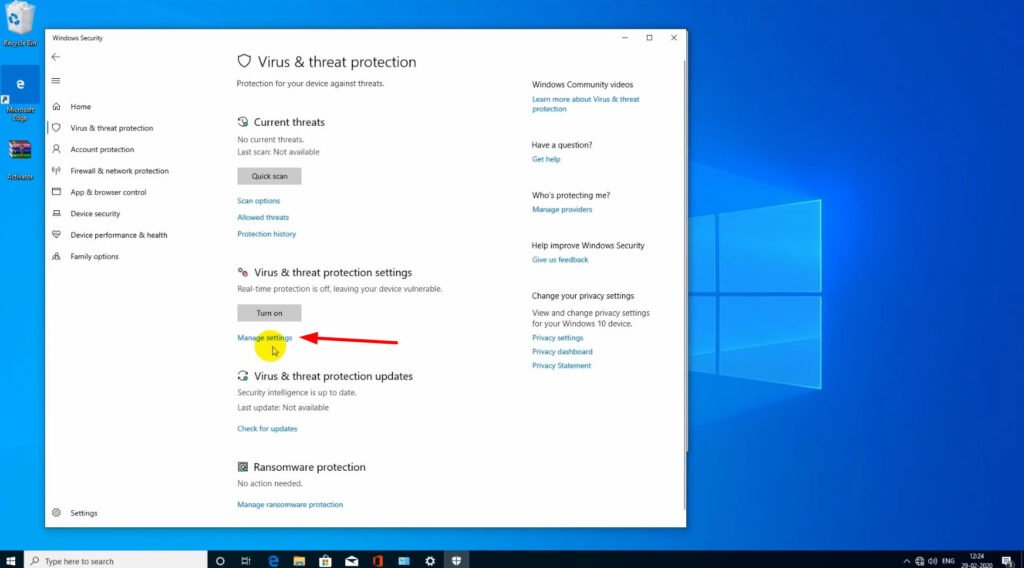The image size is (1024, 568).
Task: Open App & browser control
Action: point(108,193)
